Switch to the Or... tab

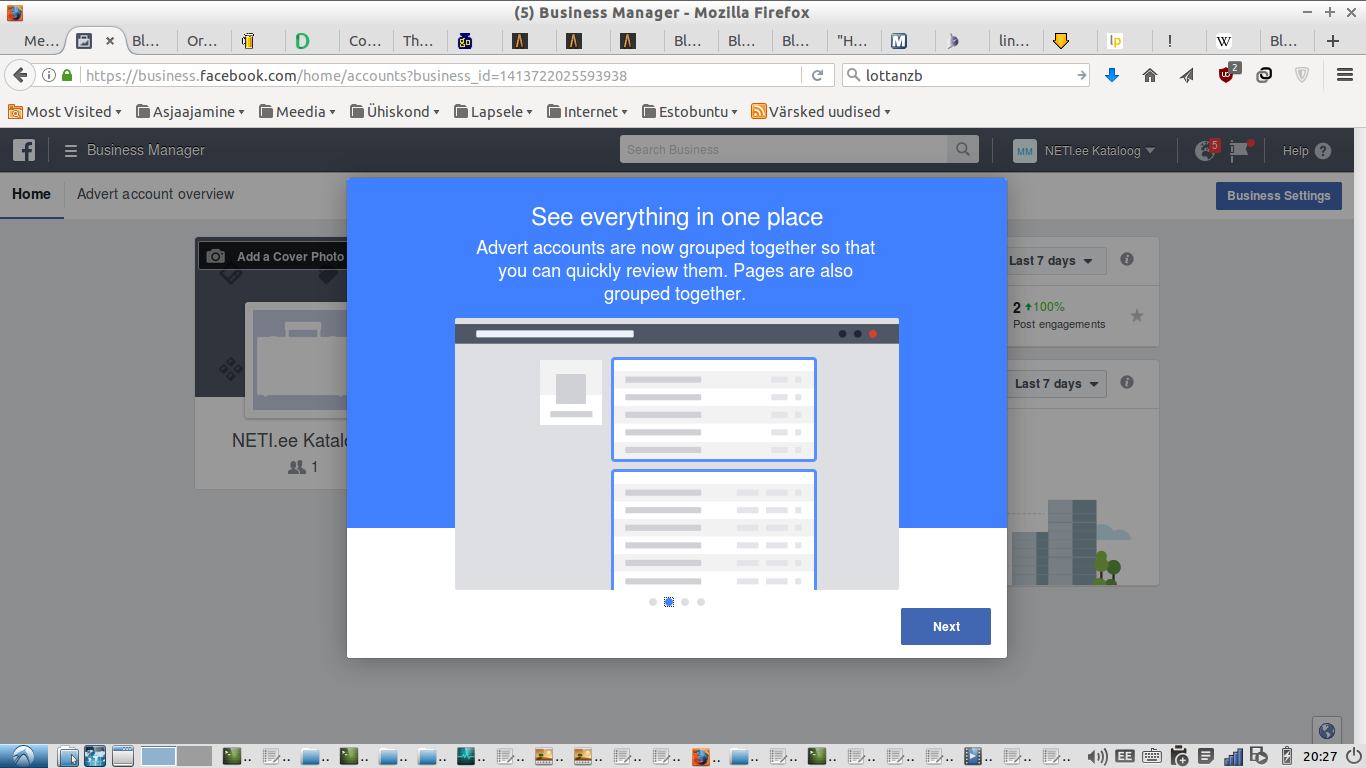pos(203,41)
